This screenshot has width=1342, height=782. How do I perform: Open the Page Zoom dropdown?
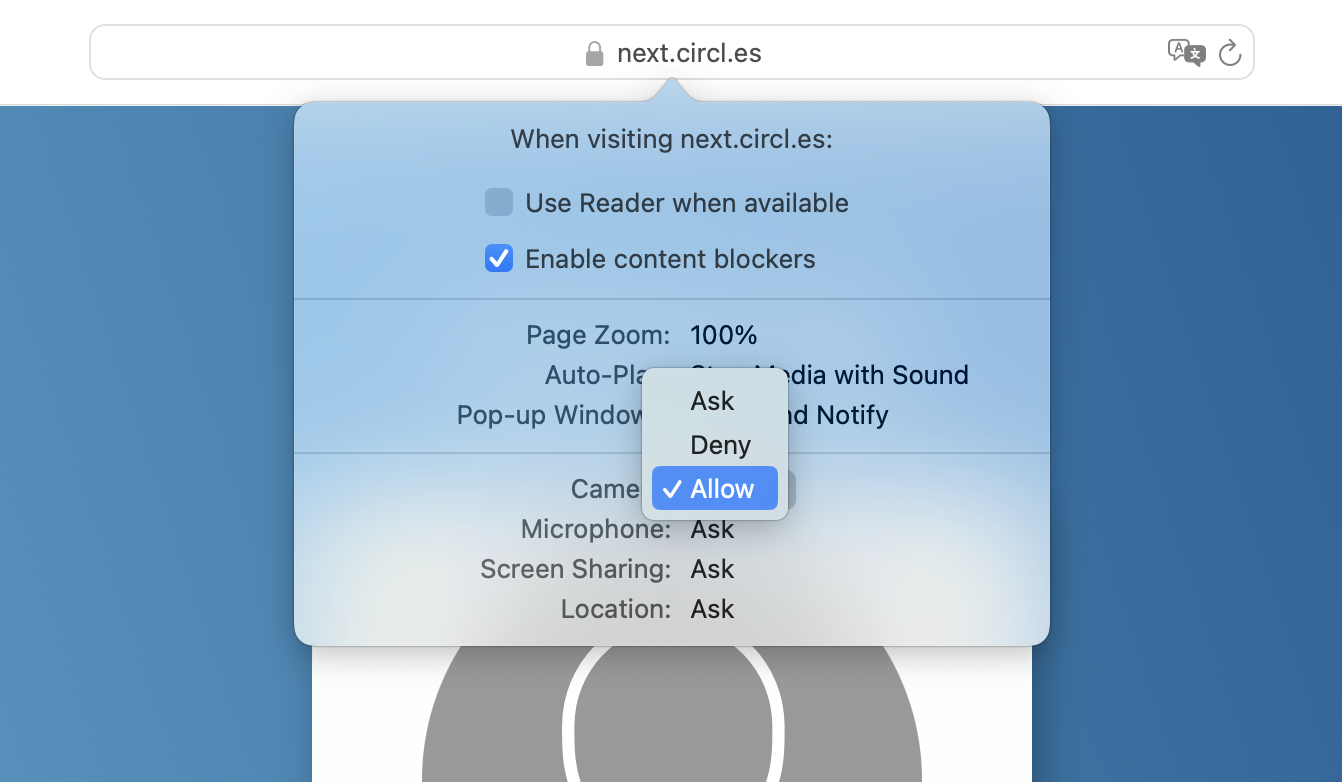(723, 335)
